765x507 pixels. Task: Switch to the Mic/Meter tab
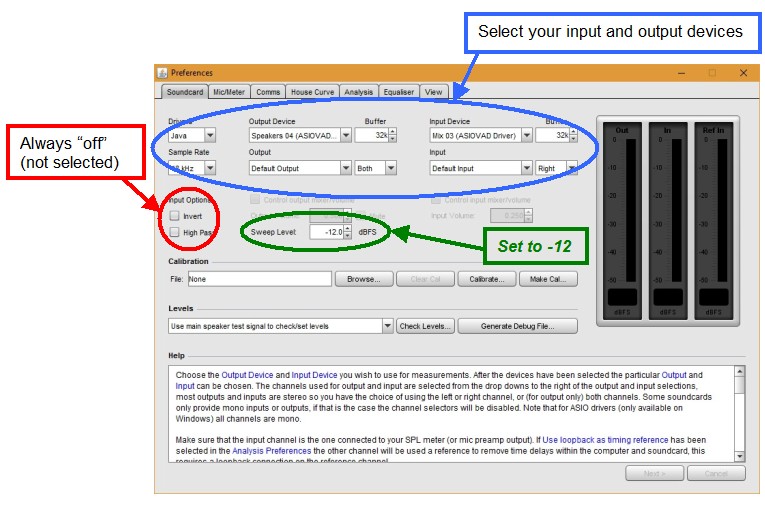[x=228, y=92]
